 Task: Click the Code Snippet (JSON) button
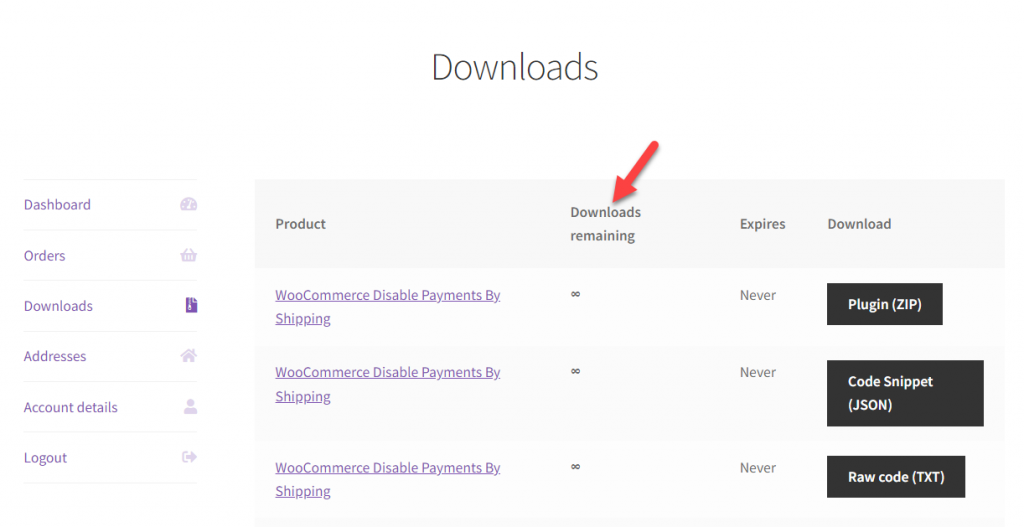click(905, 393)
